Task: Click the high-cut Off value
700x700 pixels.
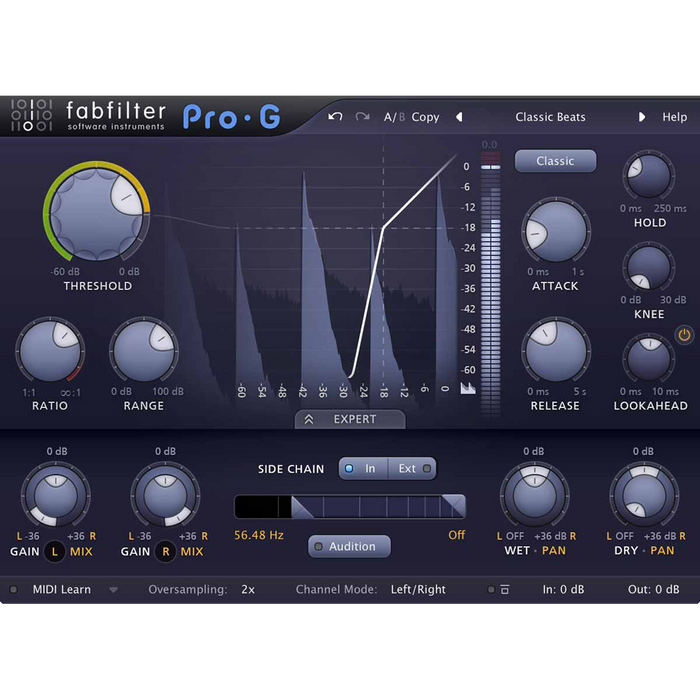Action: pyautogui.click(x=456, y=535)
